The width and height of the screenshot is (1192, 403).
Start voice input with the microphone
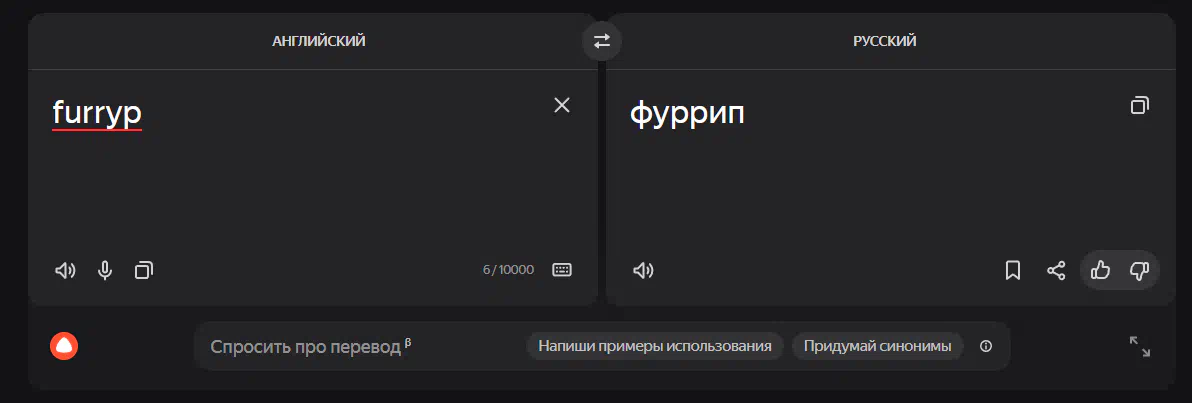pyautogui.click(x=105, y=270)
